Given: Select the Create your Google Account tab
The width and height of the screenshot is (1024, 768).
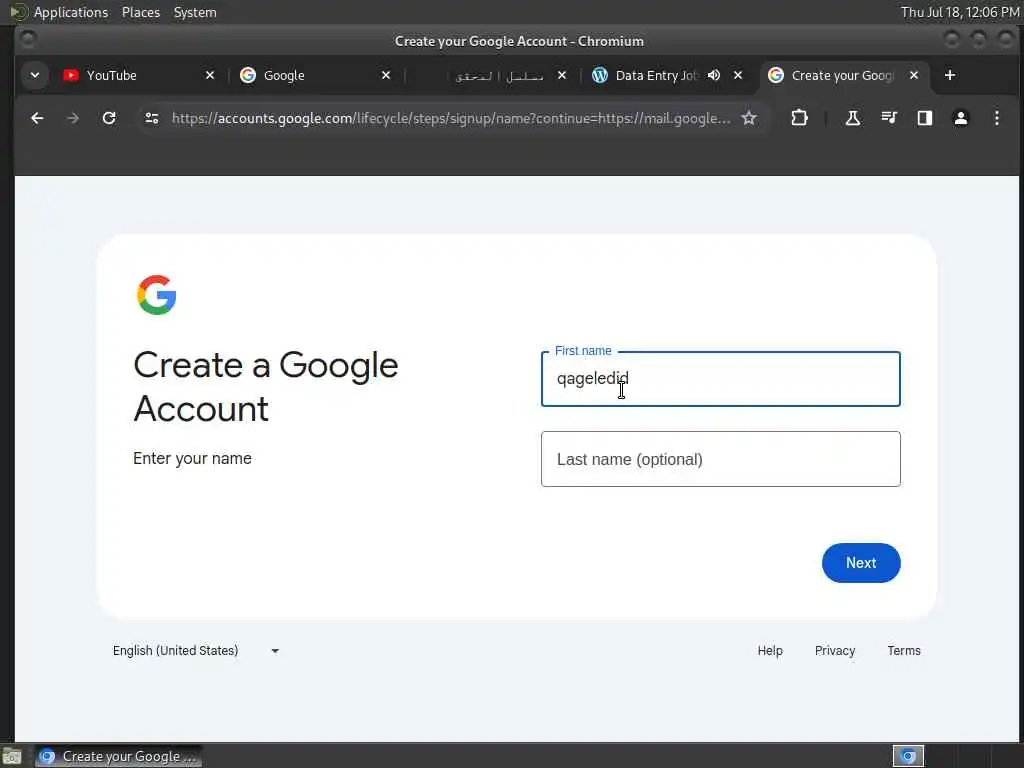Looking at the screenshot, I should pos(844,75).
